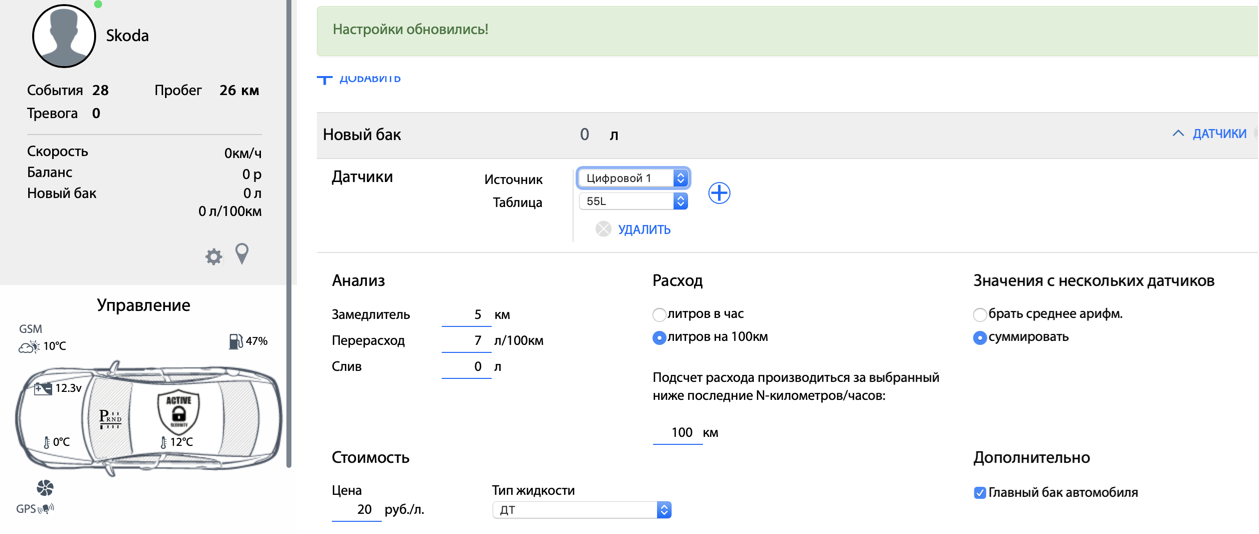Select the "литров в час" radio option

(x=659, y=314)
